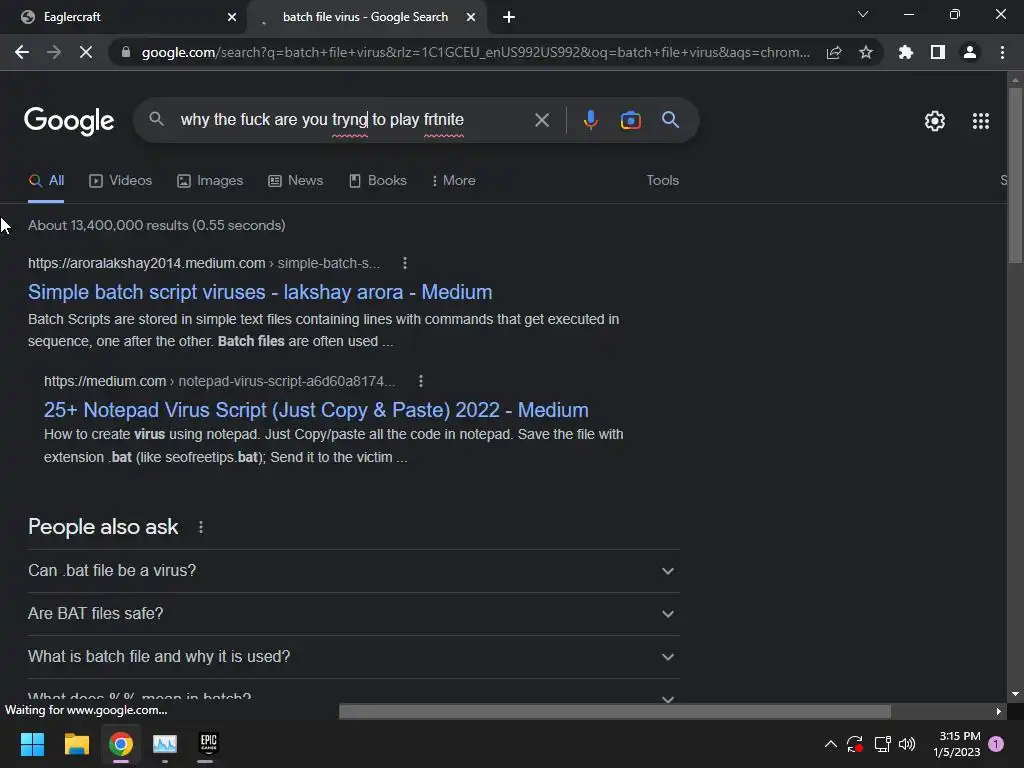This screenshot has height=768, width=1024.
Task: Open '25+ Notepad Virus Script' link
Action: [x=316, y=409]
